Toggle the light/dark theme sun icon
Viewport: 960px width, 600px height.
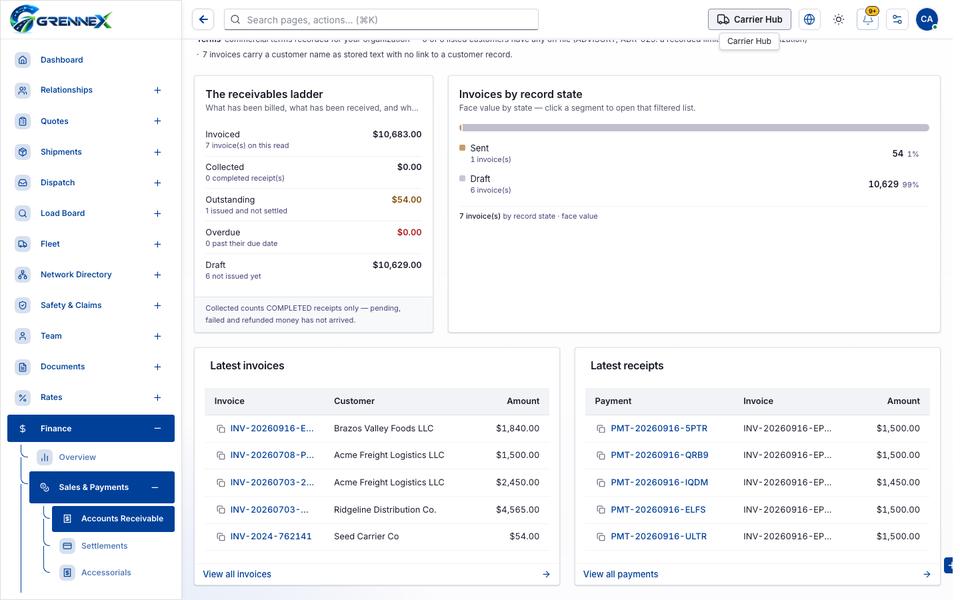point(838,20)
